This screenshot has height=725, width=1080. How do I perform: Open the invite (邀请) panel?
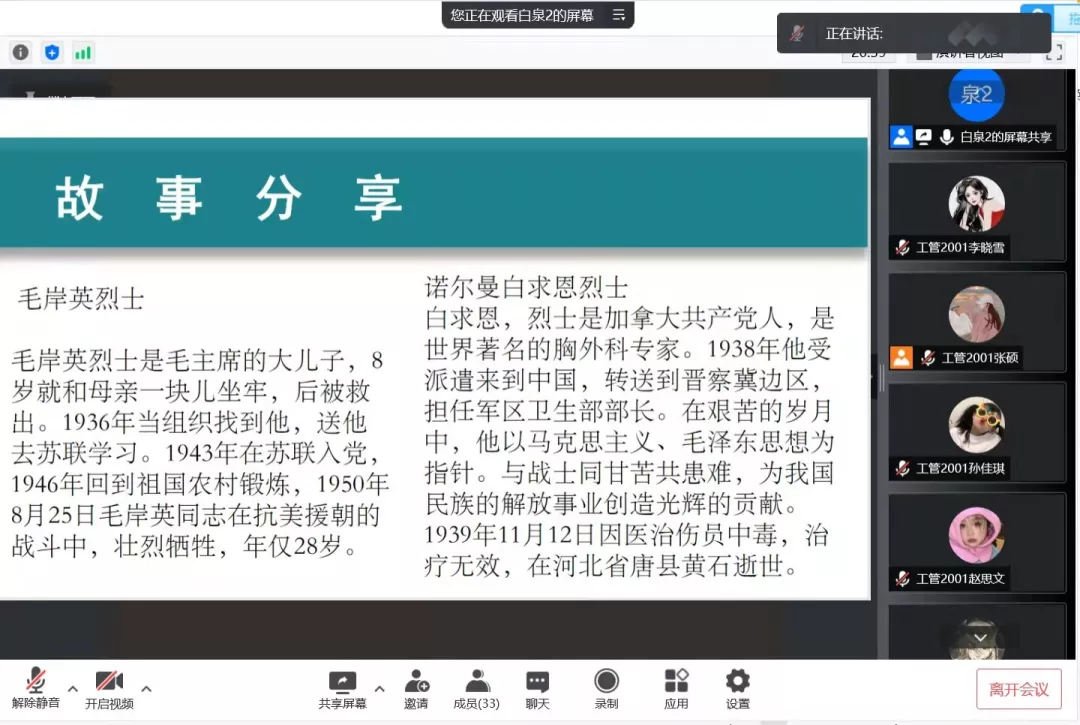[x=416, y=688]
